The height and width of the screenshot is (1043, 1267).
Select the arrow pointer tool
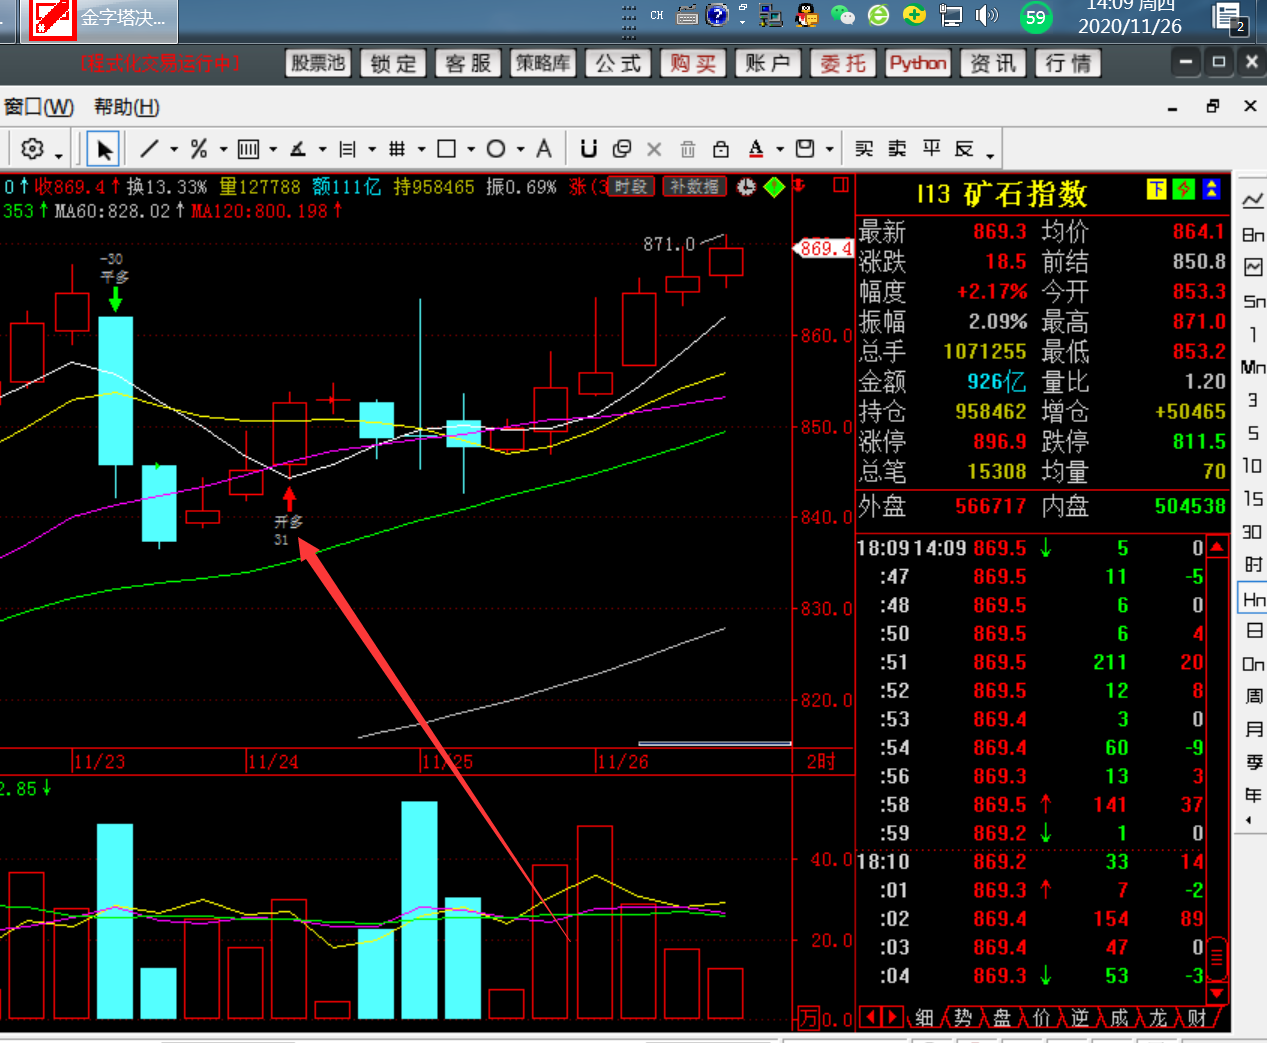click(x=103, y=149)
